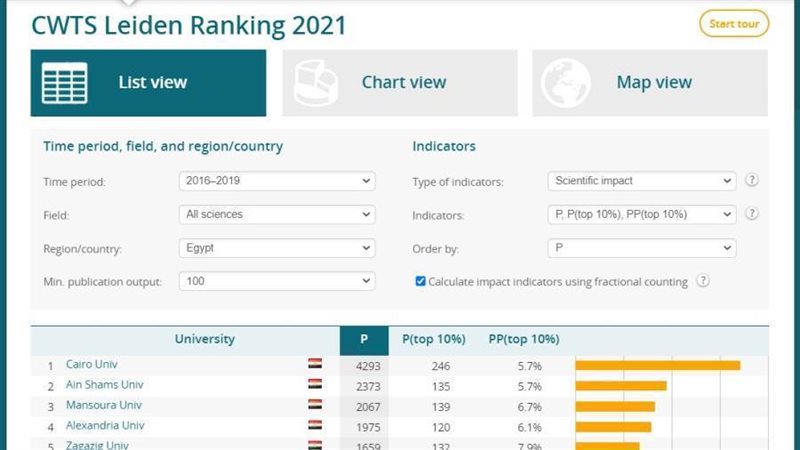Click the List view table icon

[x=64, y=83]
